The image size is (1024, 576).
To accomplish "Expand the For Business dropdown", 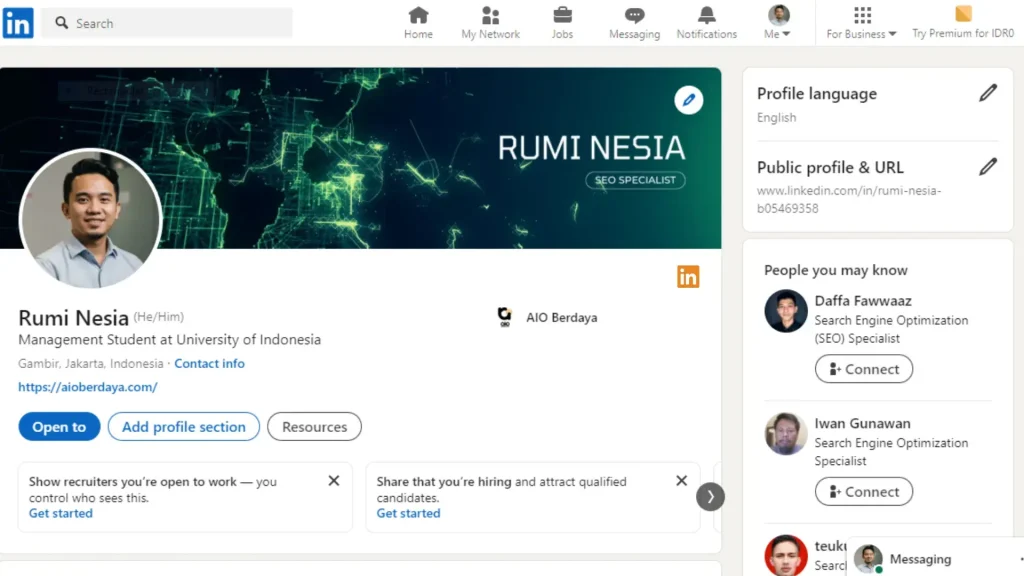I will (861, 23).
